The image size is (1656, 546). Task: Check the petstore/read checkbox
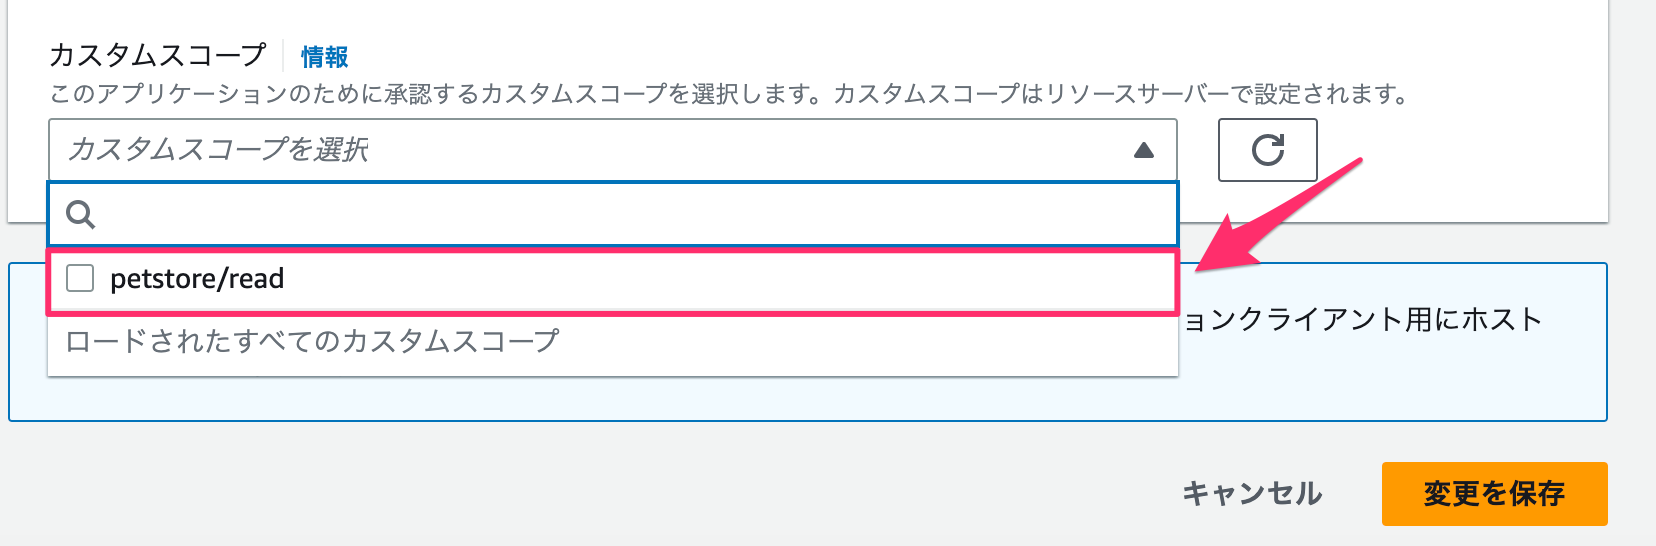80,278
